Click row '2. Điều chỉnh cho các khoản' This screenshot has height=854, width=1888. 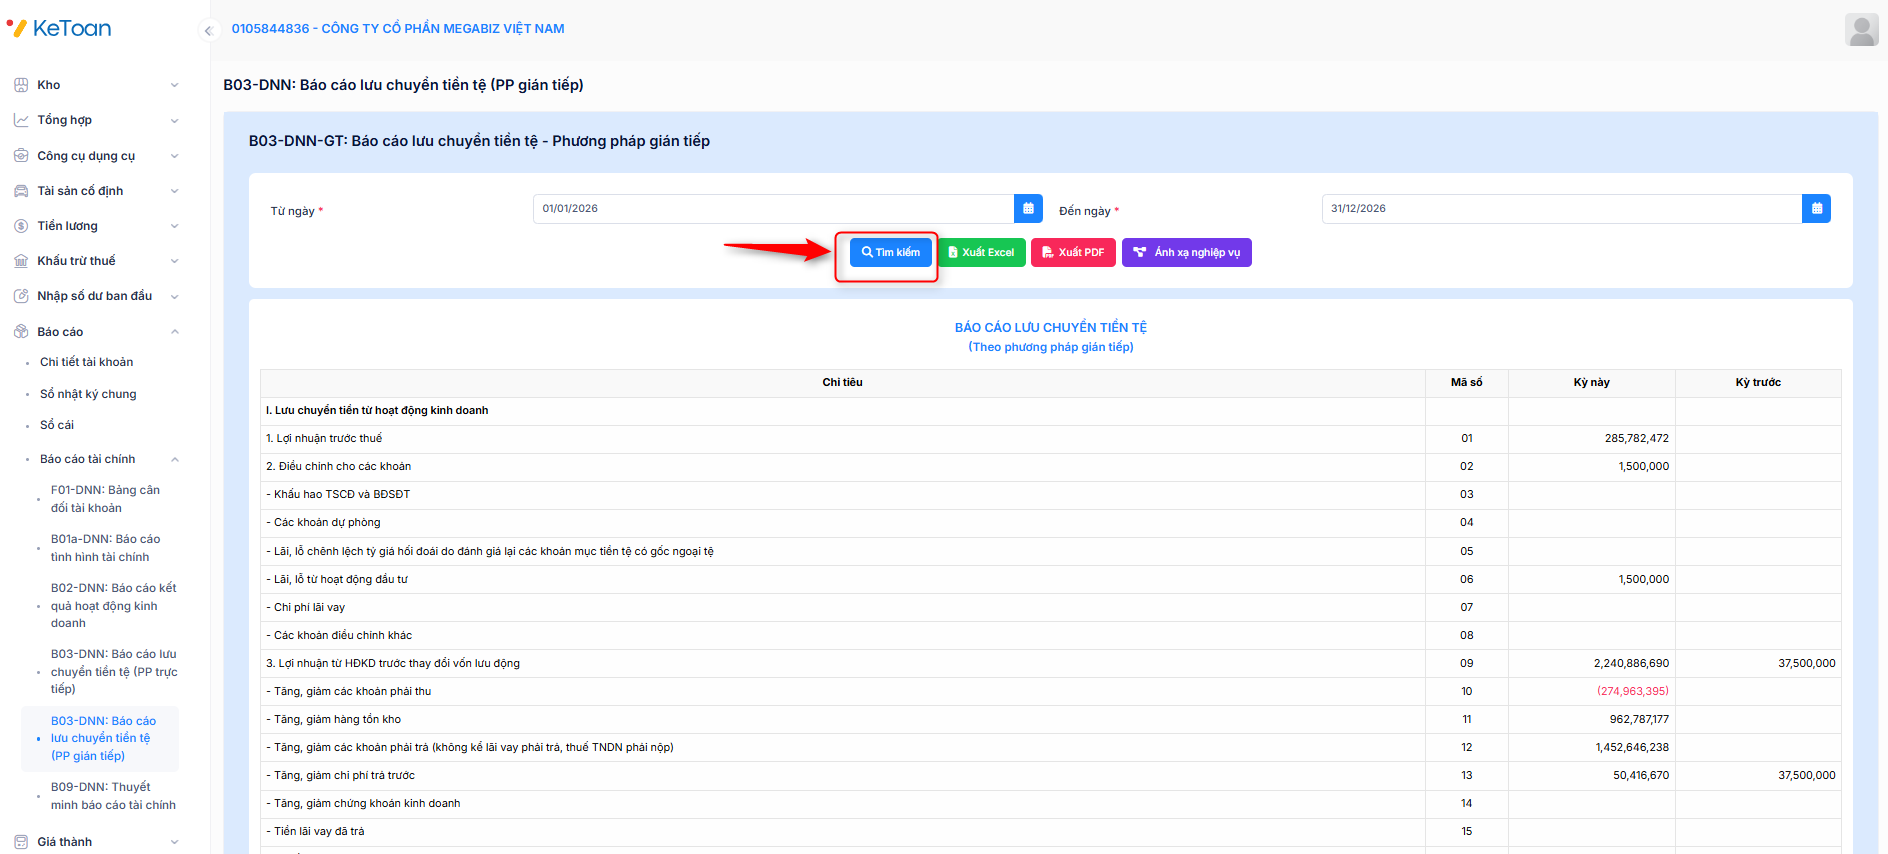[x=1051, y=467]
